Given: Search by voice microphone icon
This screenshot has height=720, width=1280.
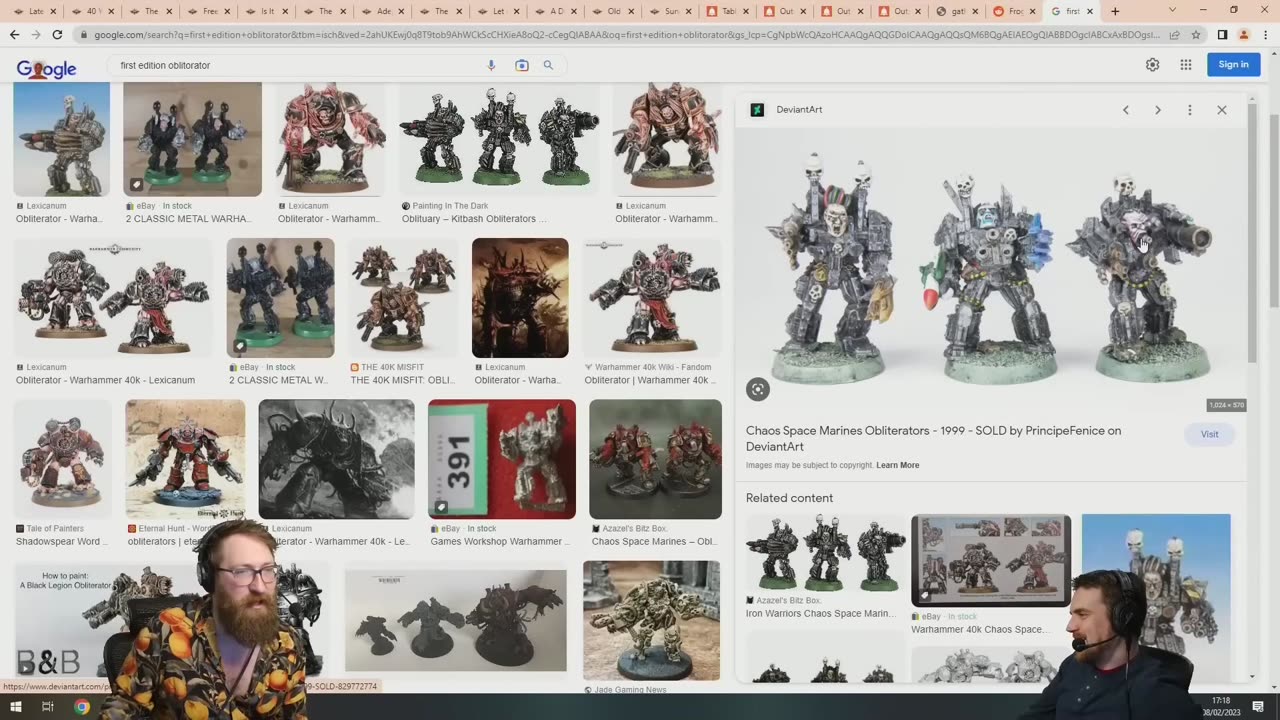Looking at the screenshot, I should [491, 65].
